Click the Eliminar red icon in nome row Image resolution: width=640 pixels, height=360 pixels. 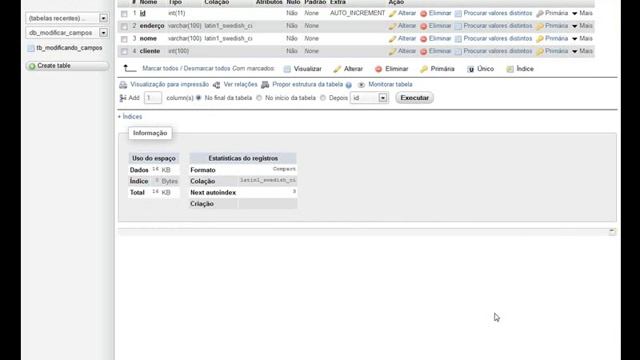424,39
